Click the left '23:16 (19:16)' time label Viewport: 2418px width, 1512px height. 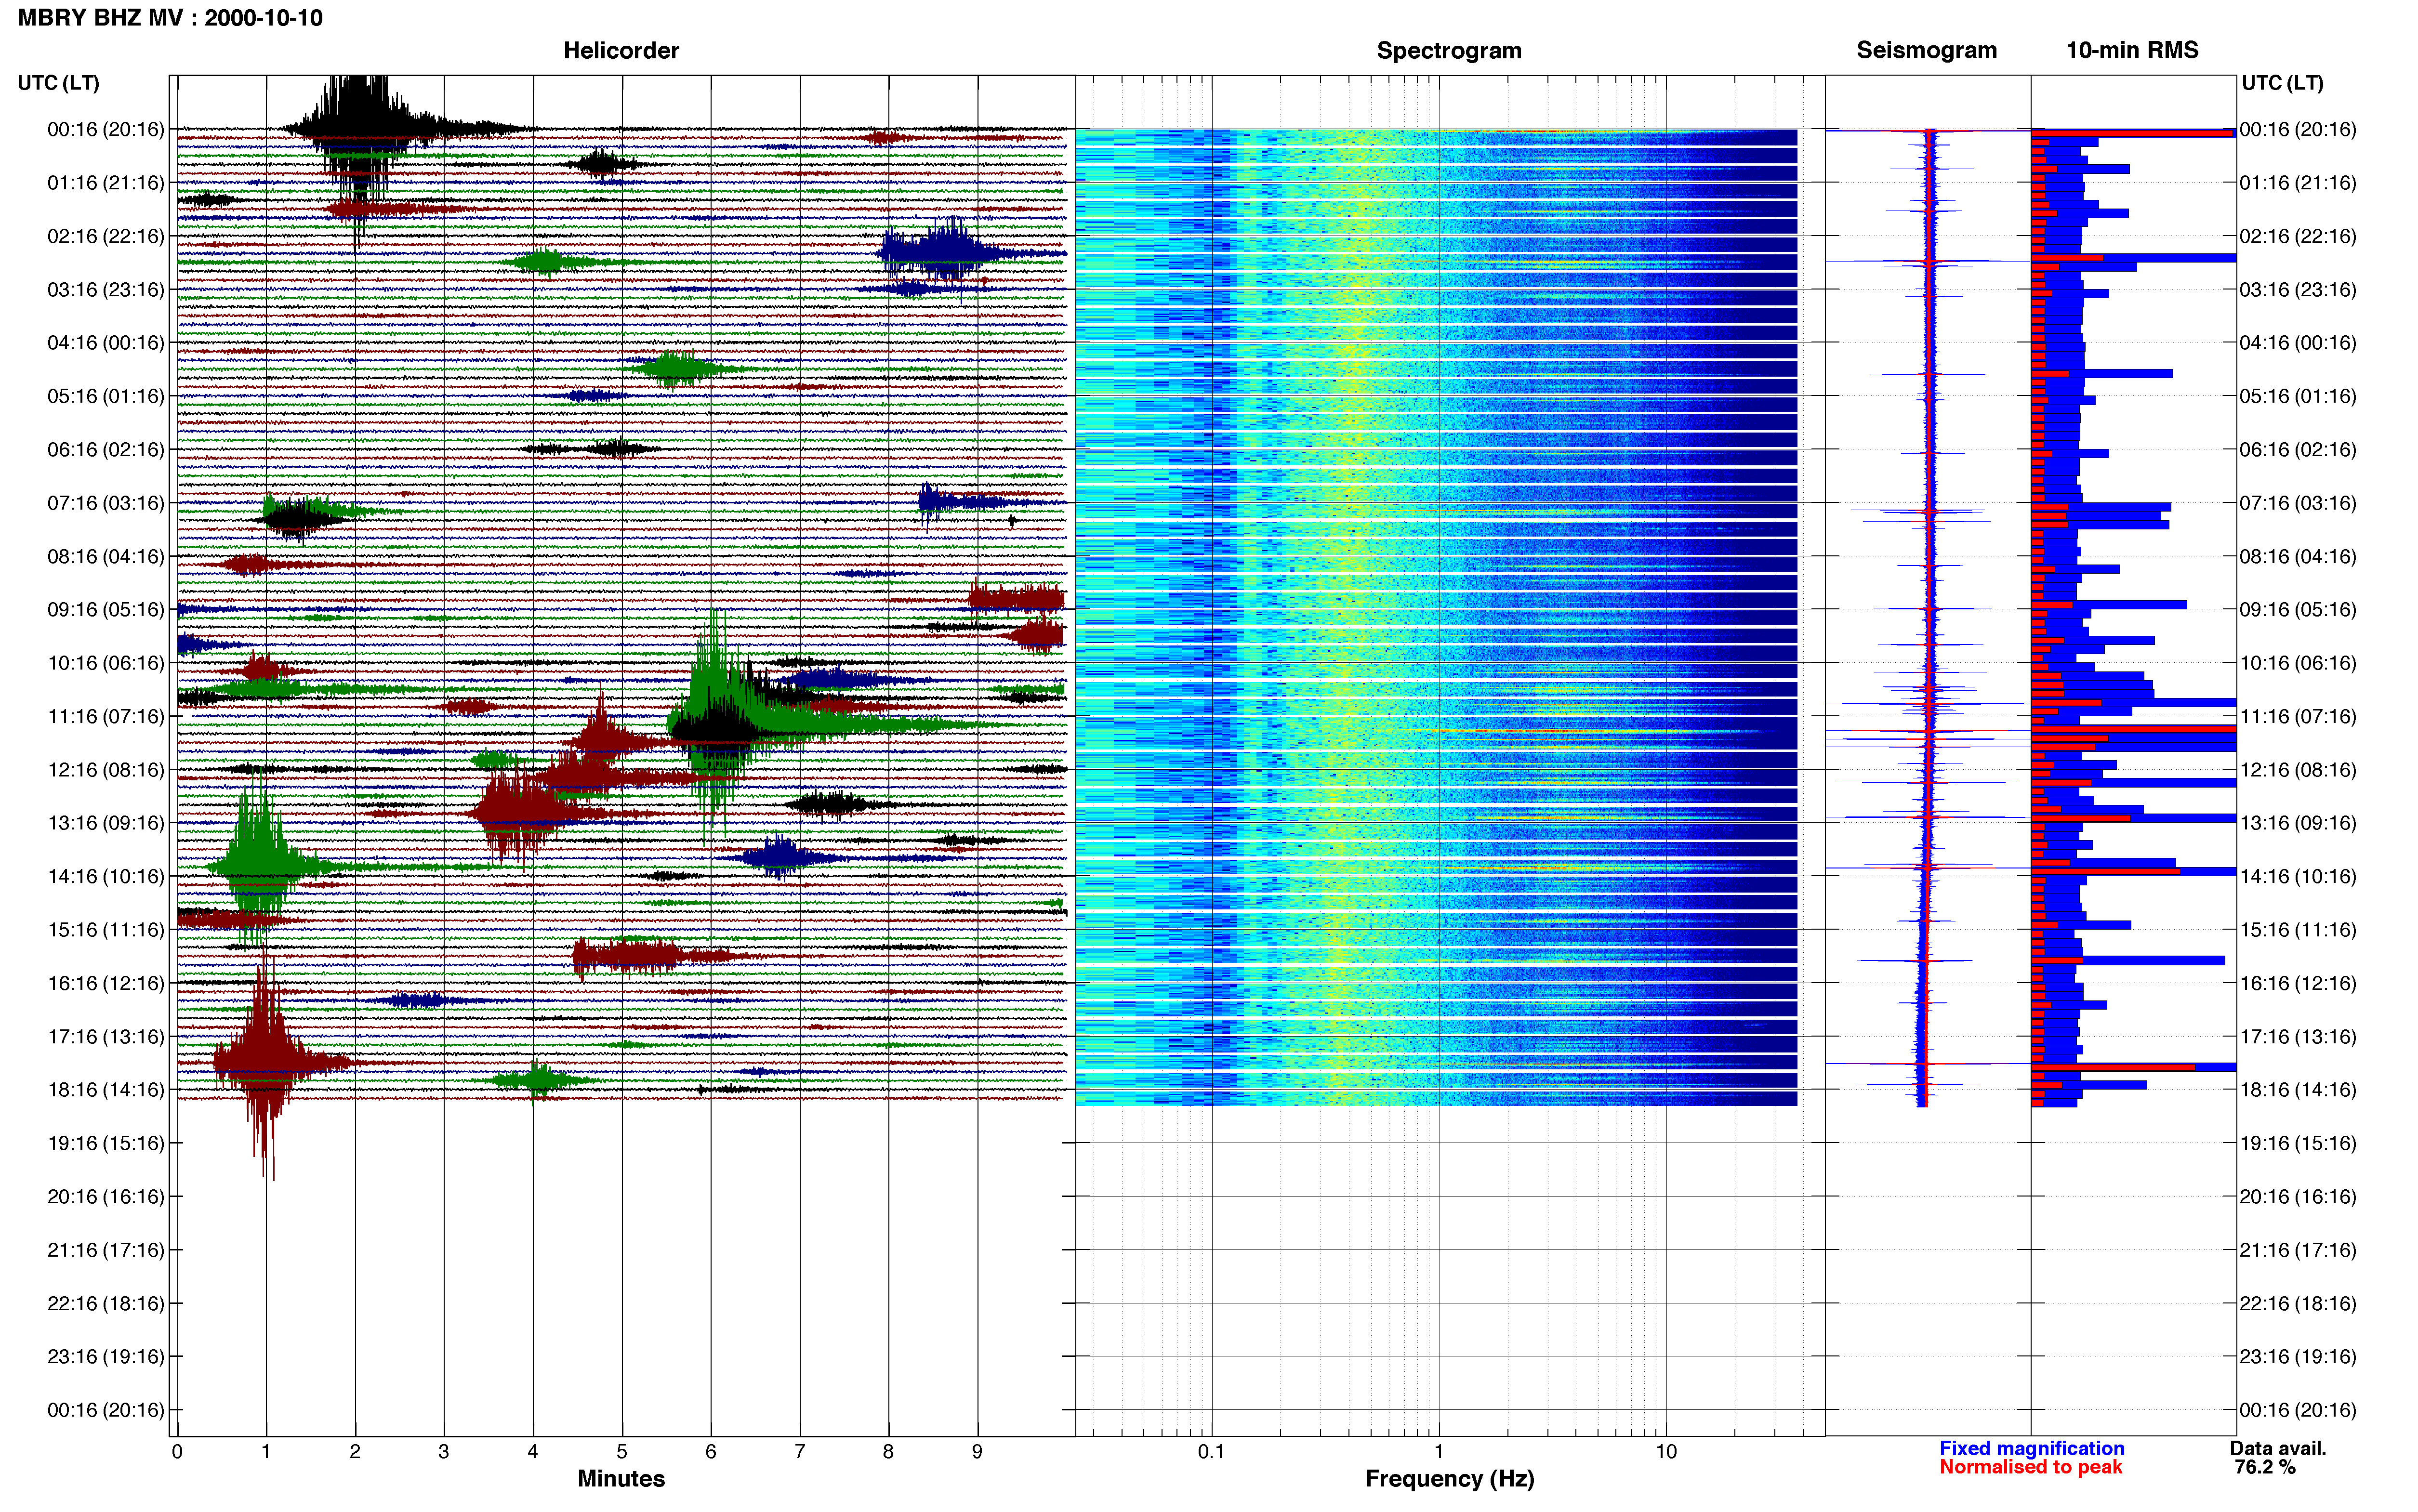105,1357
